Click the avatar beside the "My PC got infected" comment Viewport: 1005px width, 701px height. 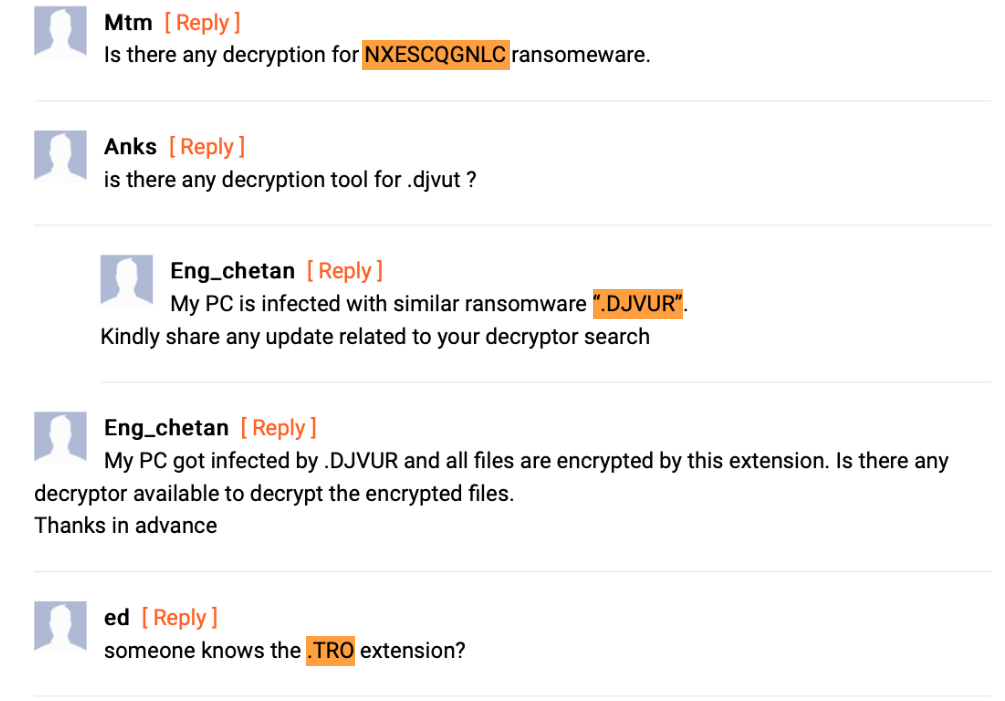59,437
